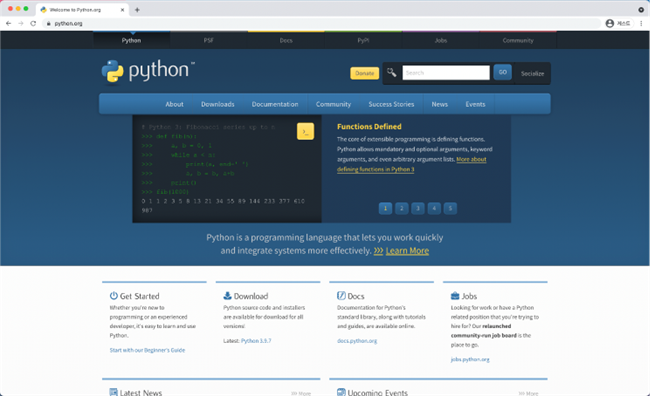Open the Events navigation menu

tap(475, 104)
